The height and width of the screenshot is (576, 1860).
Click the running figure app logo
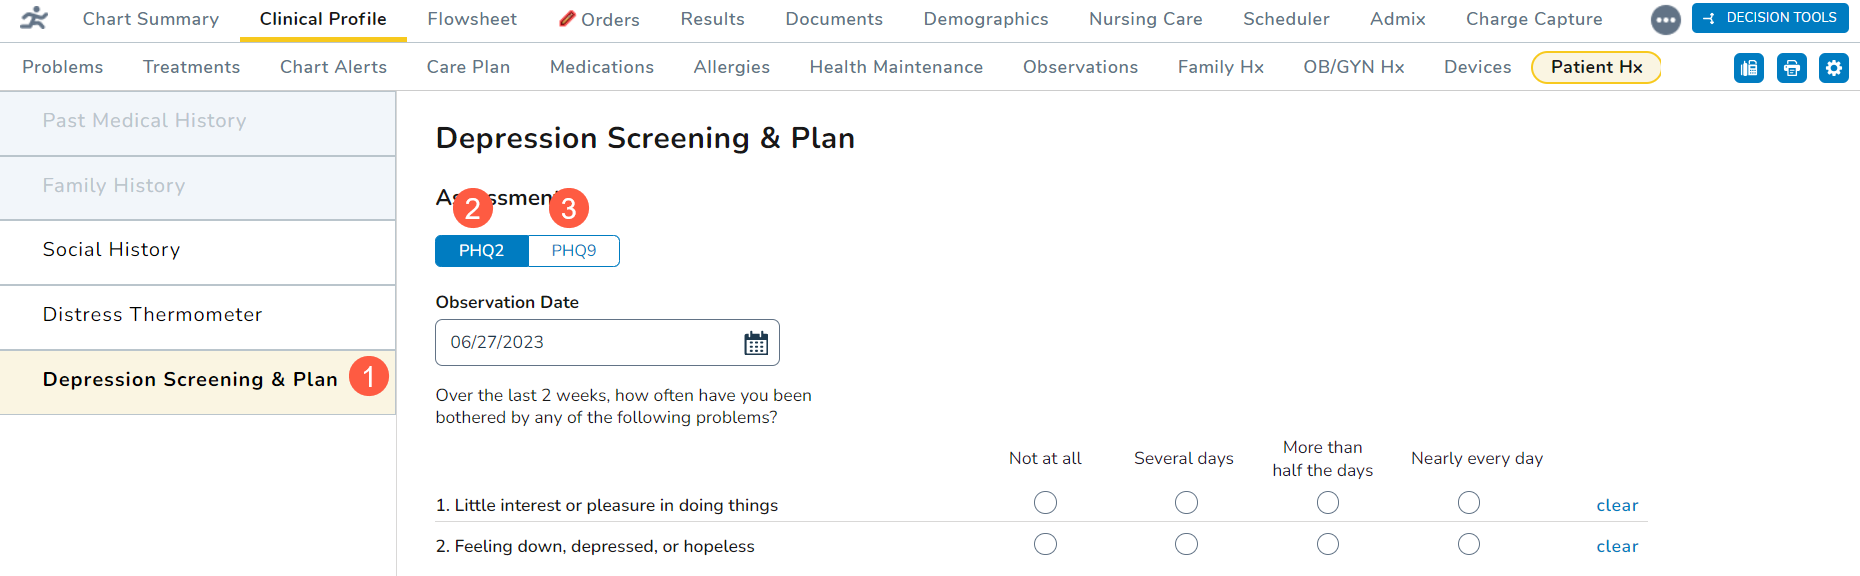pyautogui.click(x=34, y=19)
